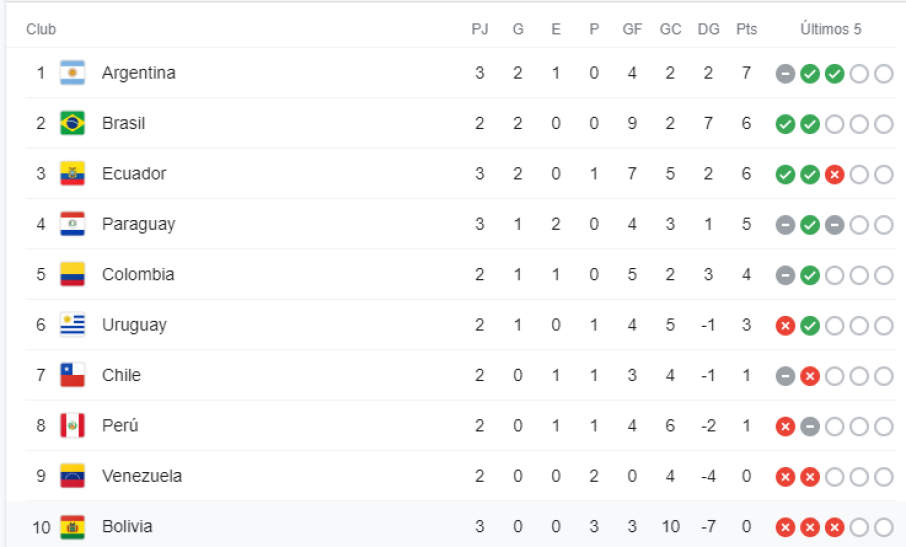Click the Paraguay flag icon
This screenshot has height=547, width=906.
pyautogui.click(x=72, y=224)
